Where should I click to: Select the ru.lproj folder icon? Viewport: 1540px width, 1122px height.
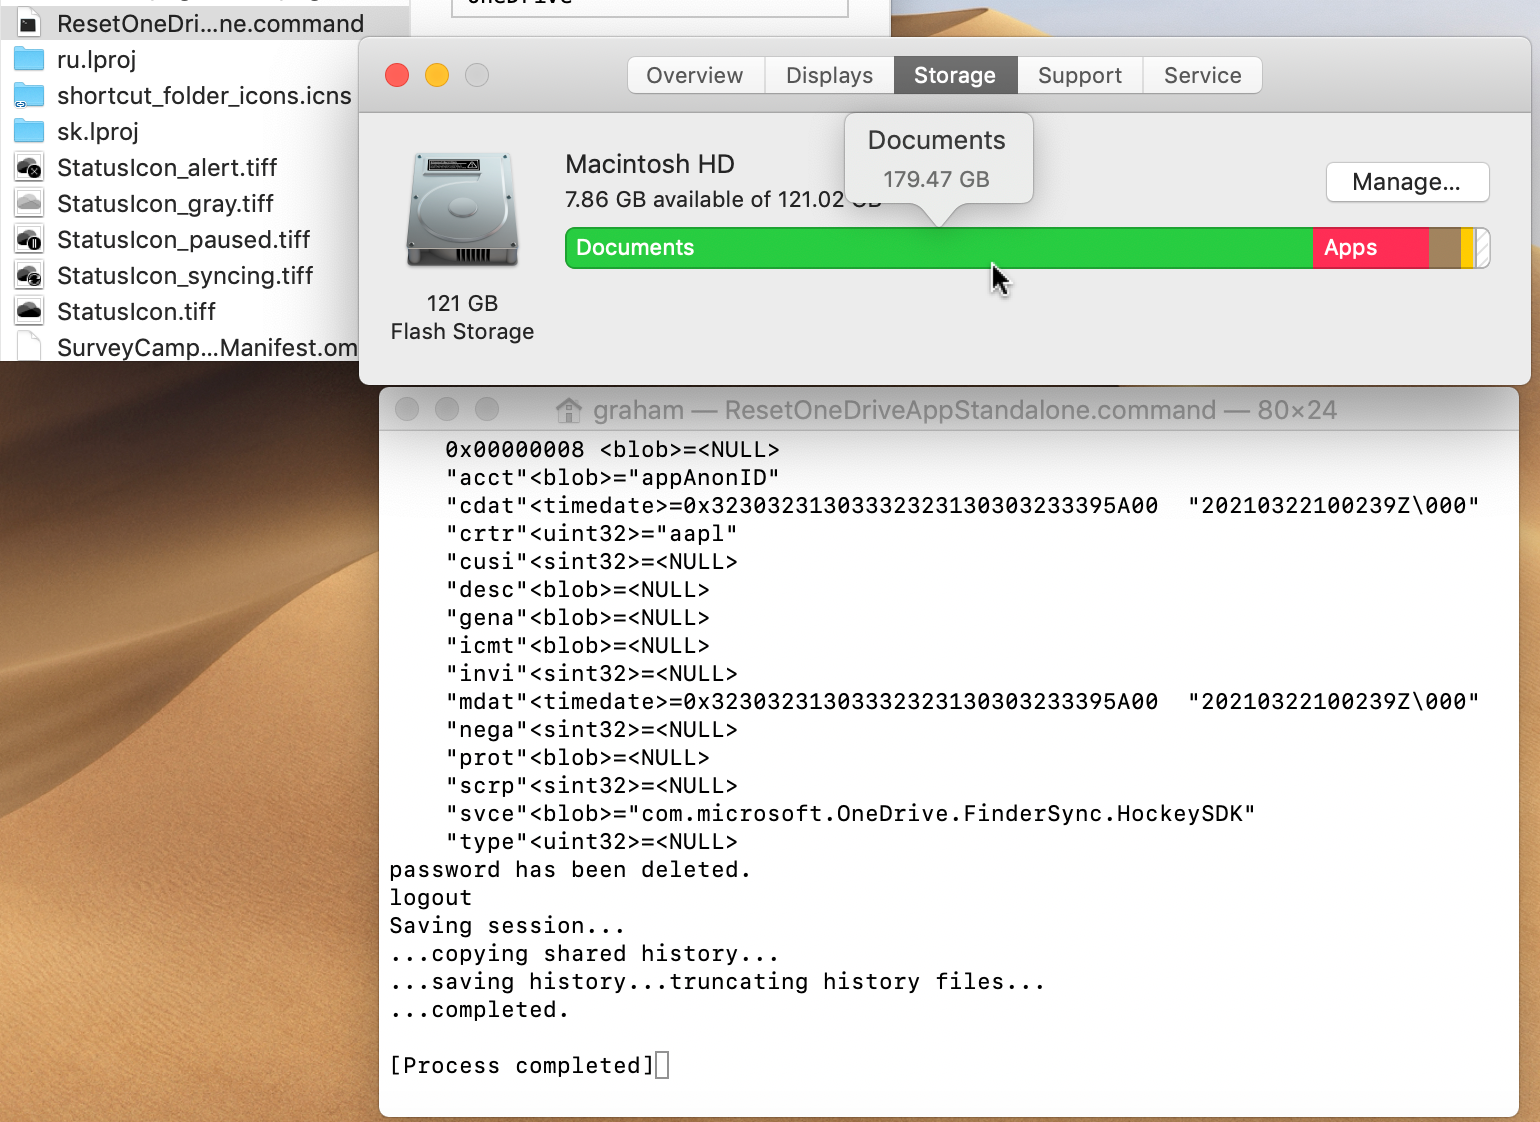29,59
